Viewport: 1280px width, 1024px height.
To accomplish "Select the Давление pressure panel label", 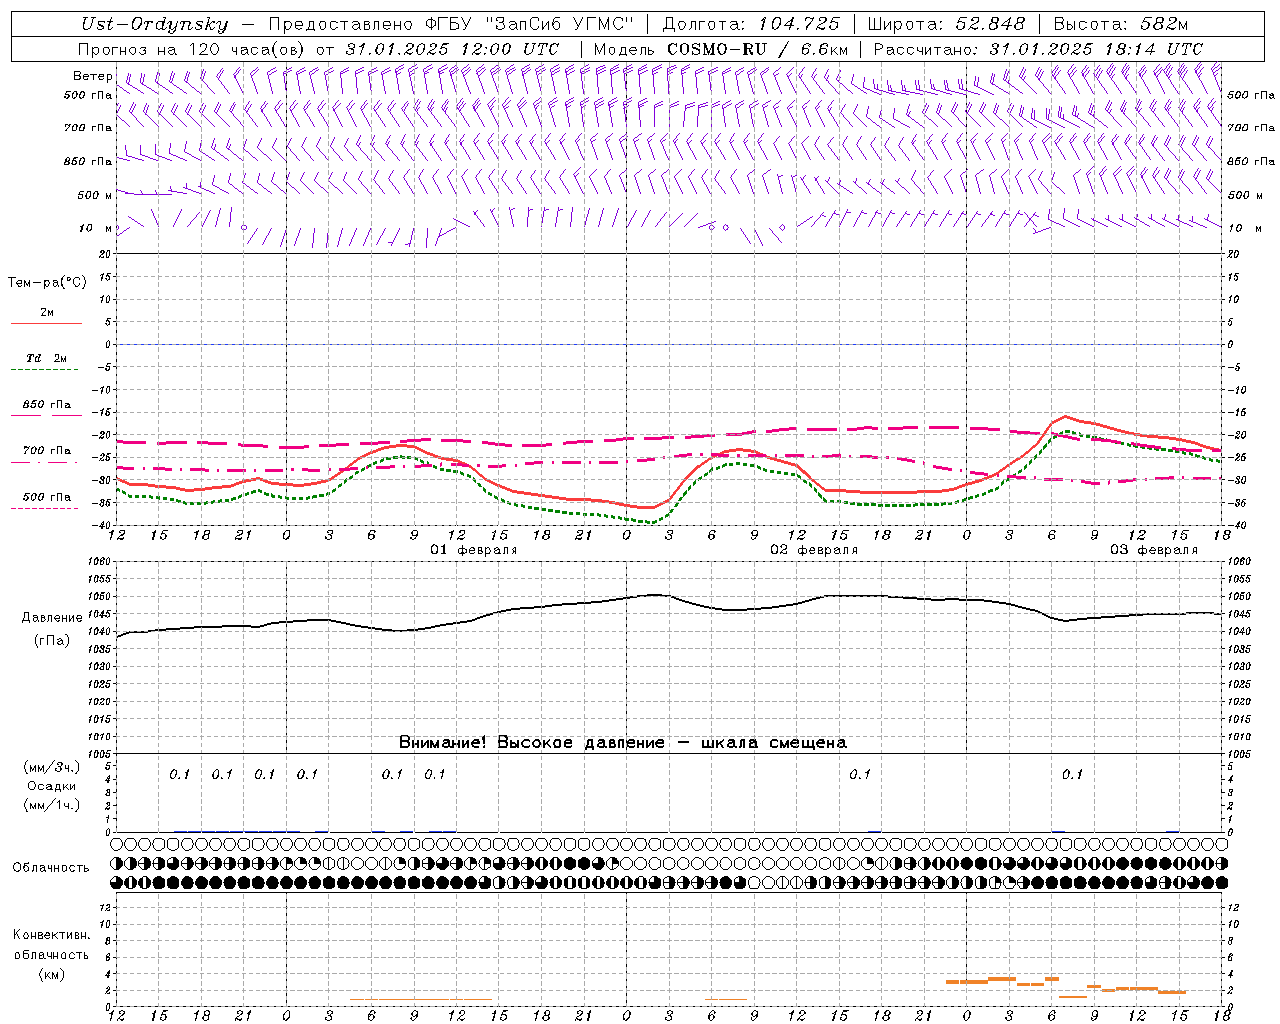I will pyautogui.click(x=52, y=618).
